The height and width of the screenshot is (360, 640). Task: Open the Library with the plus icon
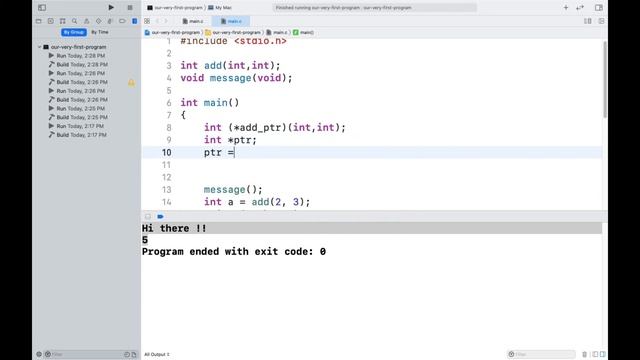click(566, 7)
